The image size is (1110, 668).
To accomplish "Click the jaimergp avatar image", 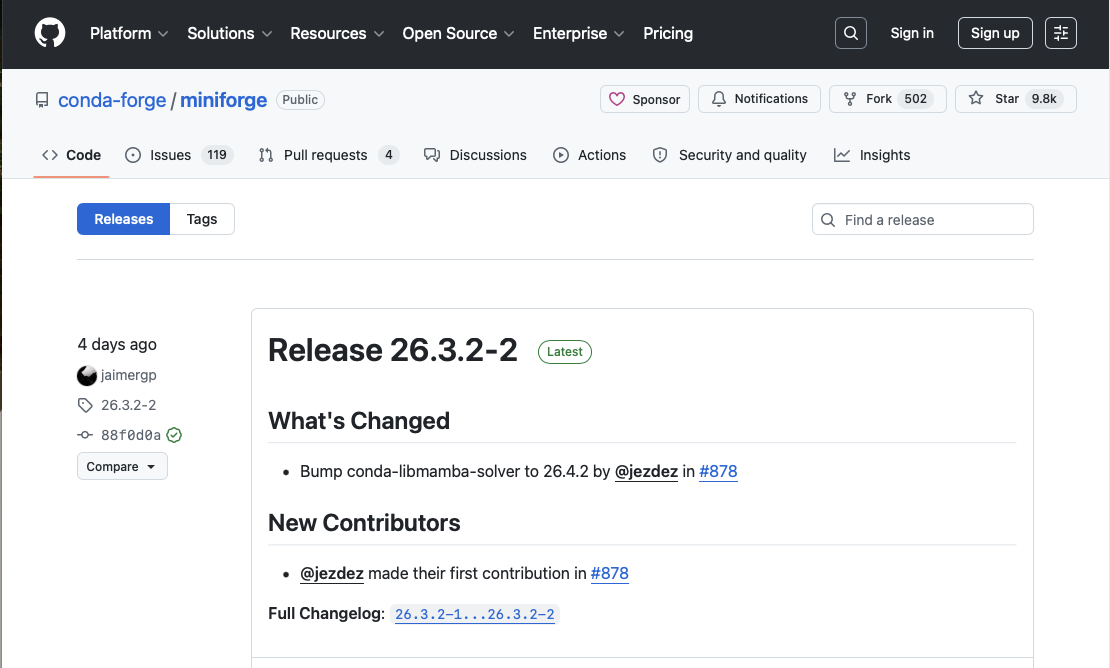I will [x=87, y=376].
